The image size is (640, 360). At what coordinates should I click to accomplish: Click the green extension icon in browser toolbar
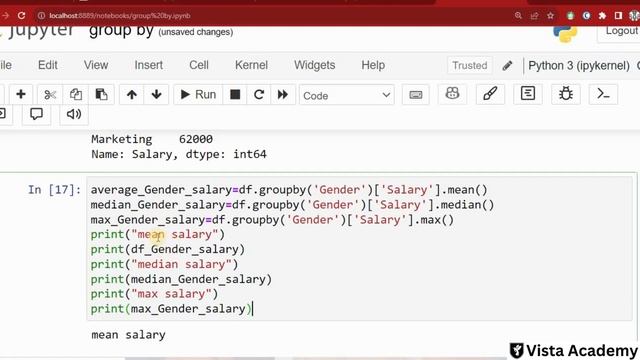pos(570,16)
